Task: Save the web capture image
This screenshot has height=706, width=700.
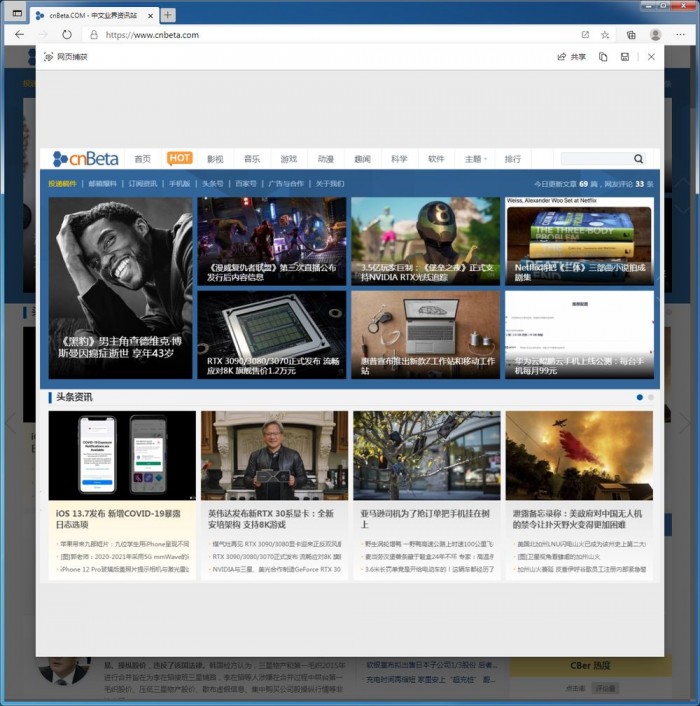Action: (625, 57)
